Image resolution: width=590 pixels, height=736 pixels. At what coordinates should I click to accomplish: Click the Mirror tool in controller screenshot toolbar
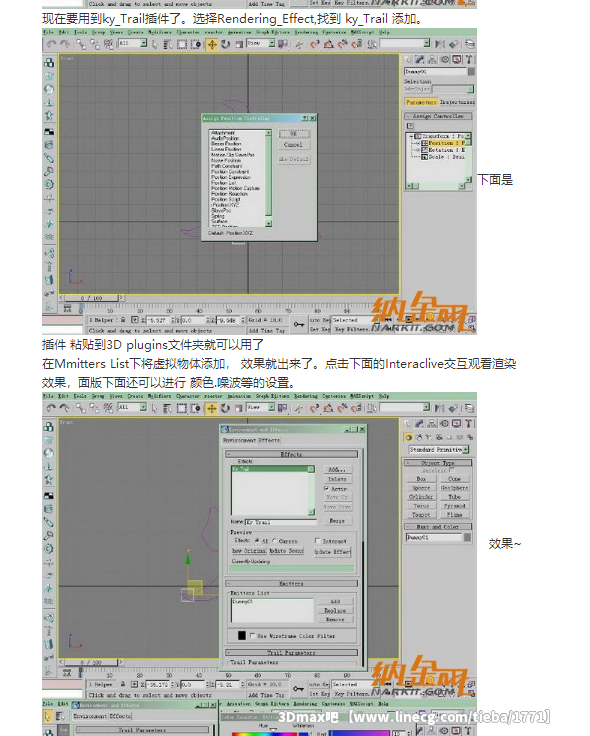tap(440, 44)
